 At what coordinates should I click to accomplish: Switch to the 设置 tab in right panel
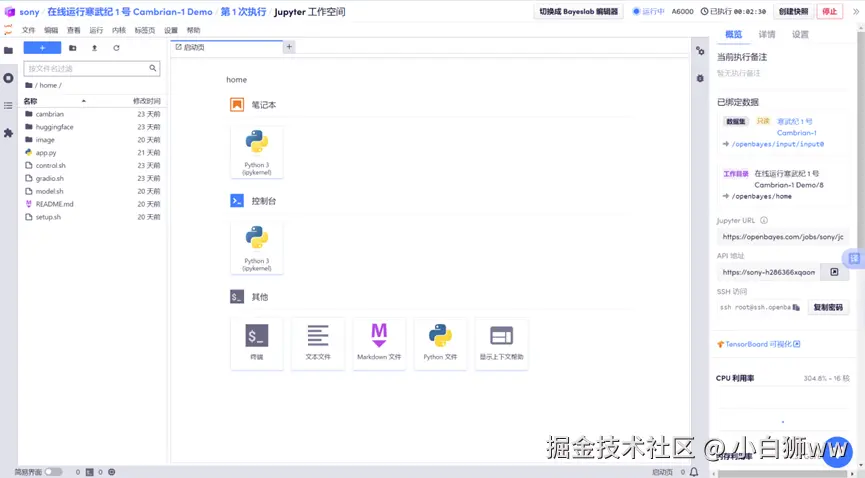click(x=800, y=34)
